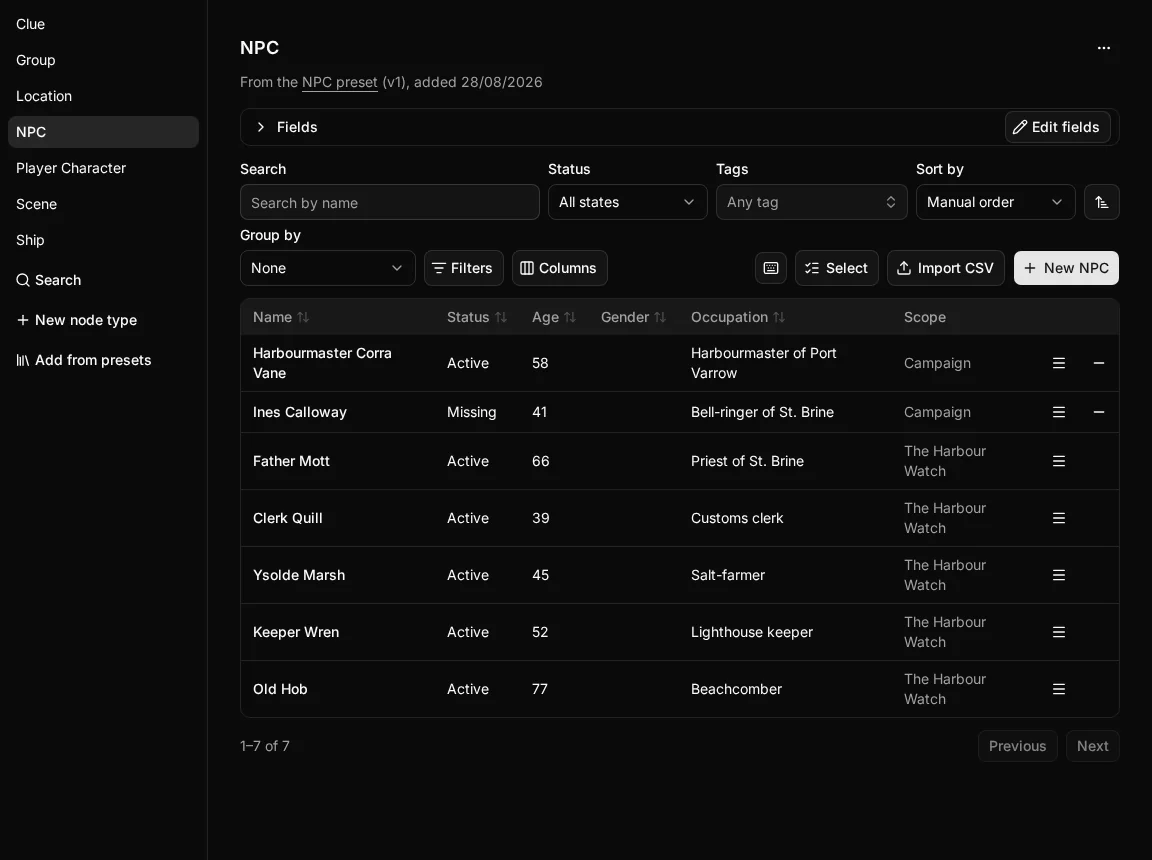Click Import CSV

(x=946, y=268)
